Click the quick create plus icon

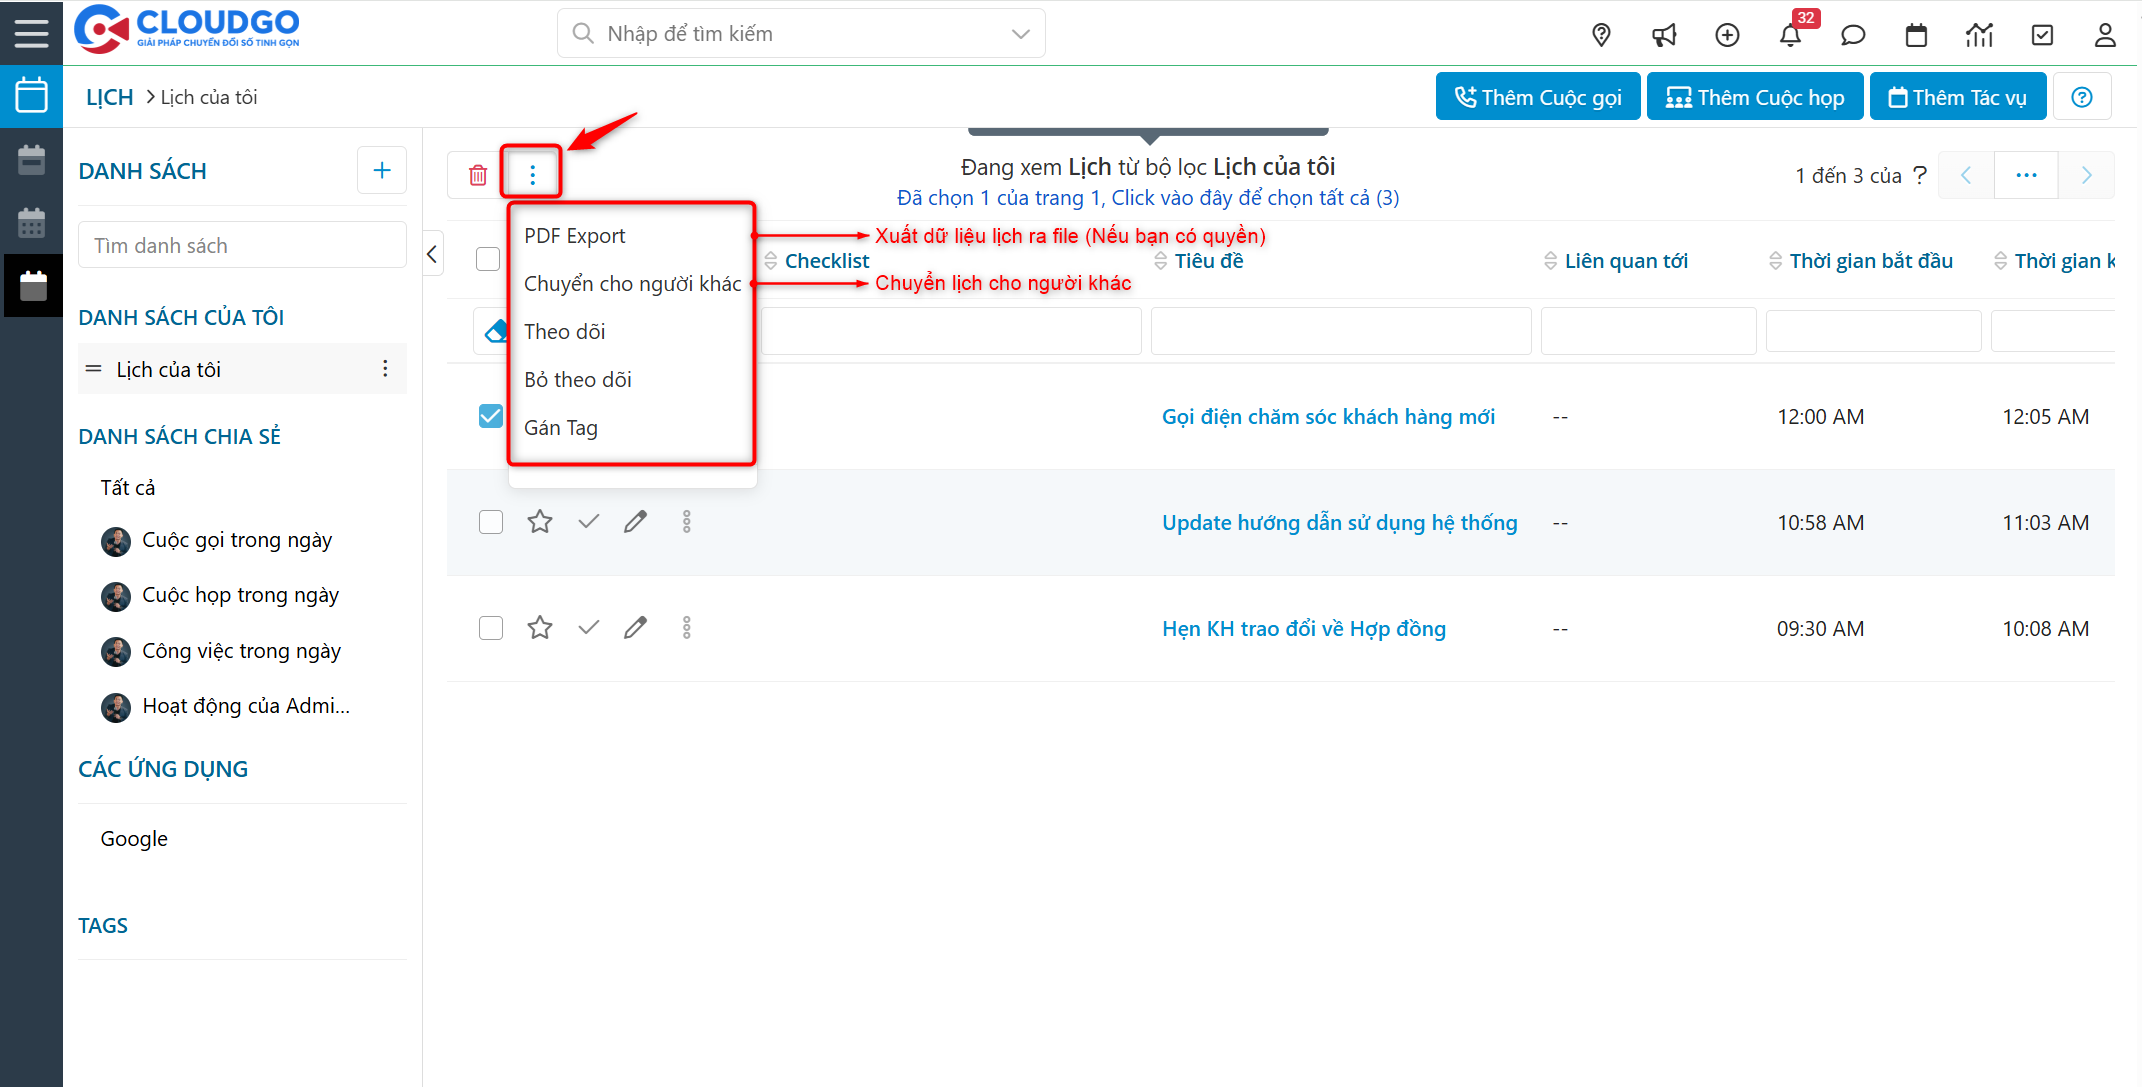coord(1727,34)
